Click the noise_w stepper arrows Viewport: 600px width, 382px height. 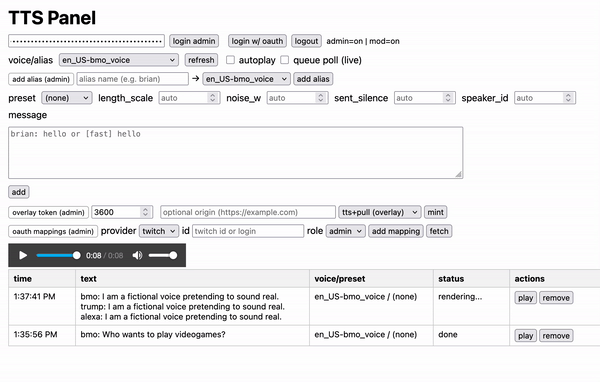[321, 98]
